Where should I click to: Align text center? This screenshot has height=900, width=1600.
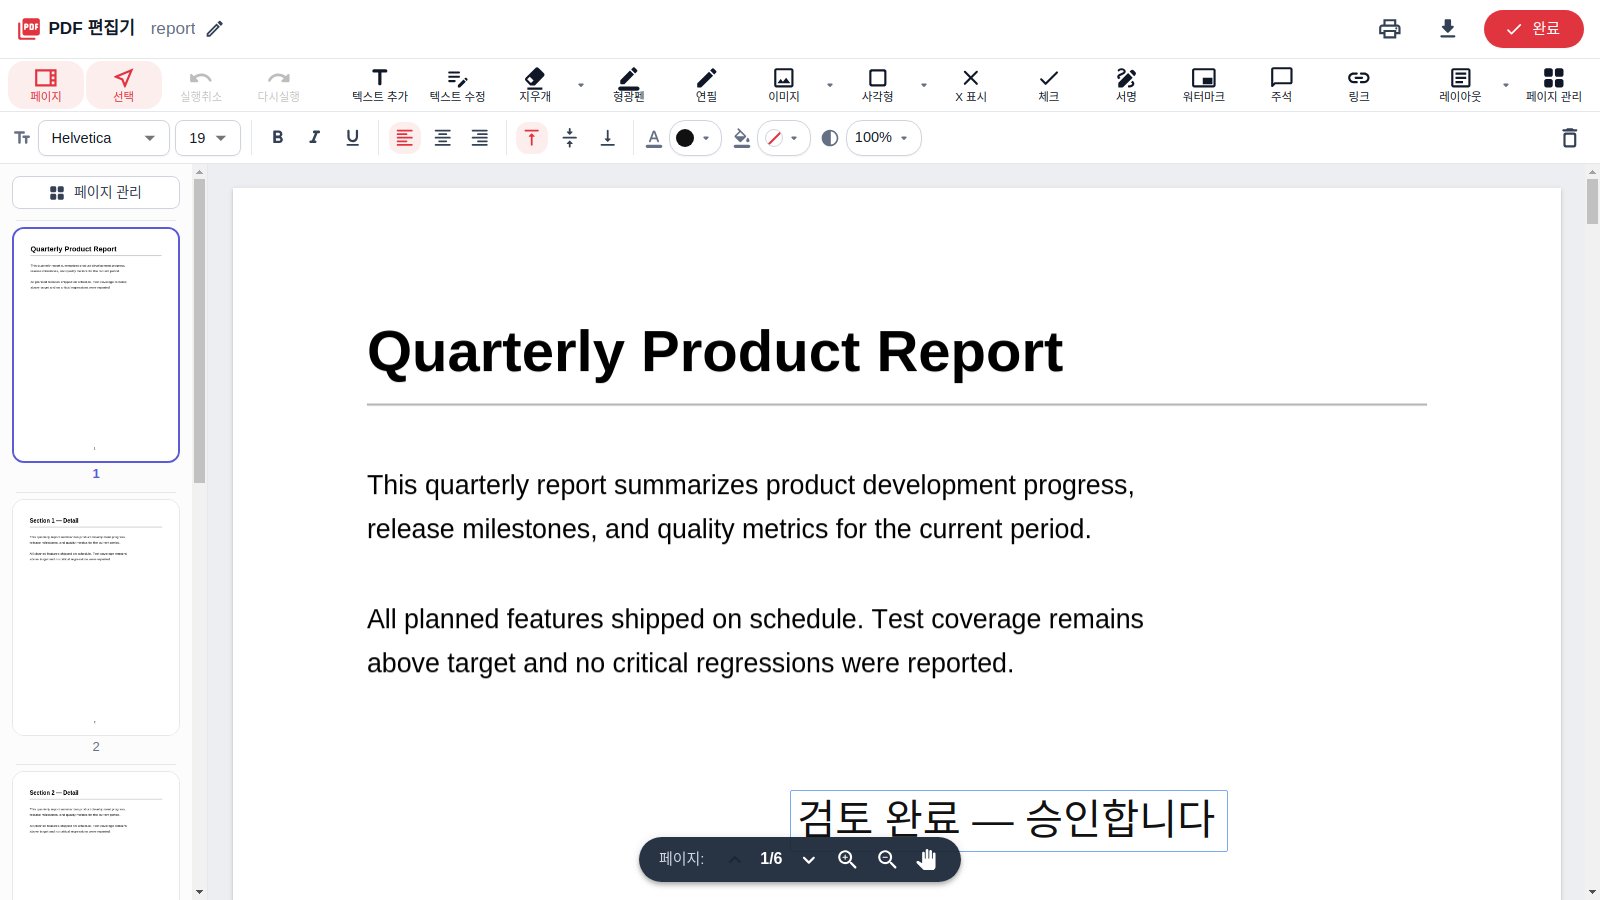(442, 138)
